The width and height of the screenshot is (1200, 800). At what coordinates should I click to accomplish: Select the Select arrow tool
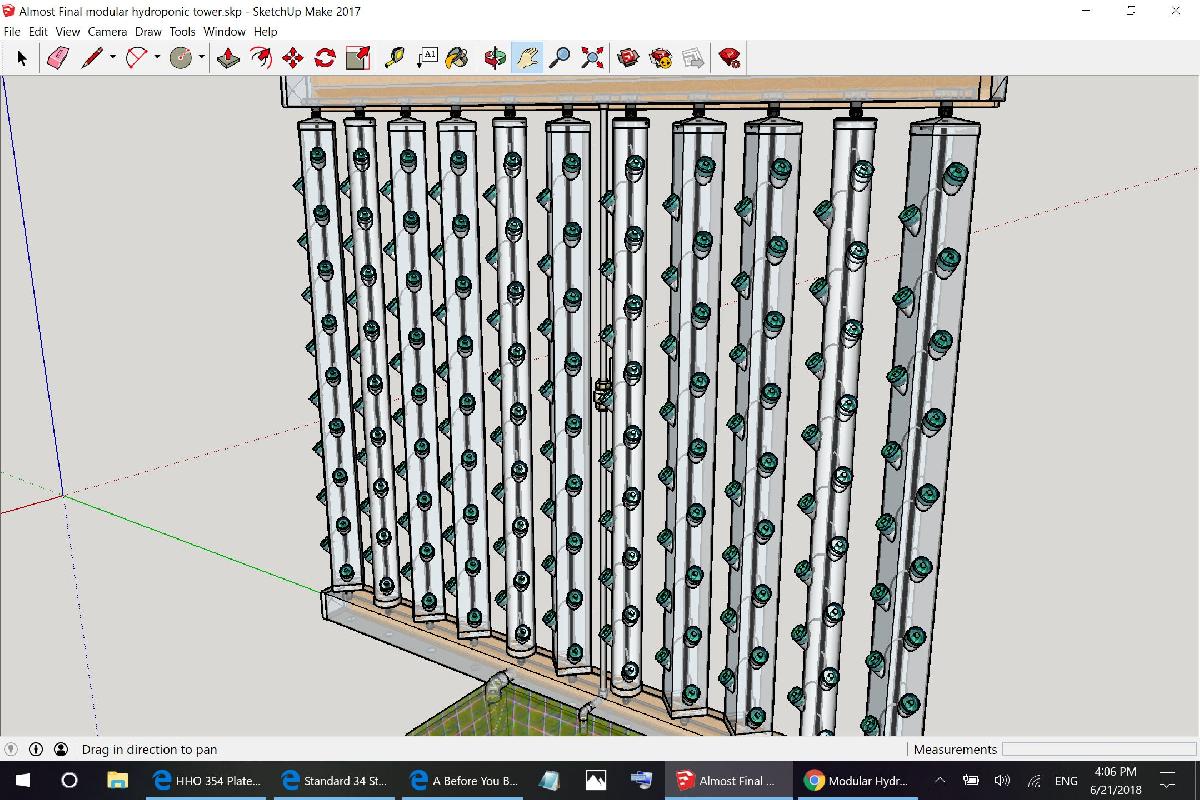point(22,57)
